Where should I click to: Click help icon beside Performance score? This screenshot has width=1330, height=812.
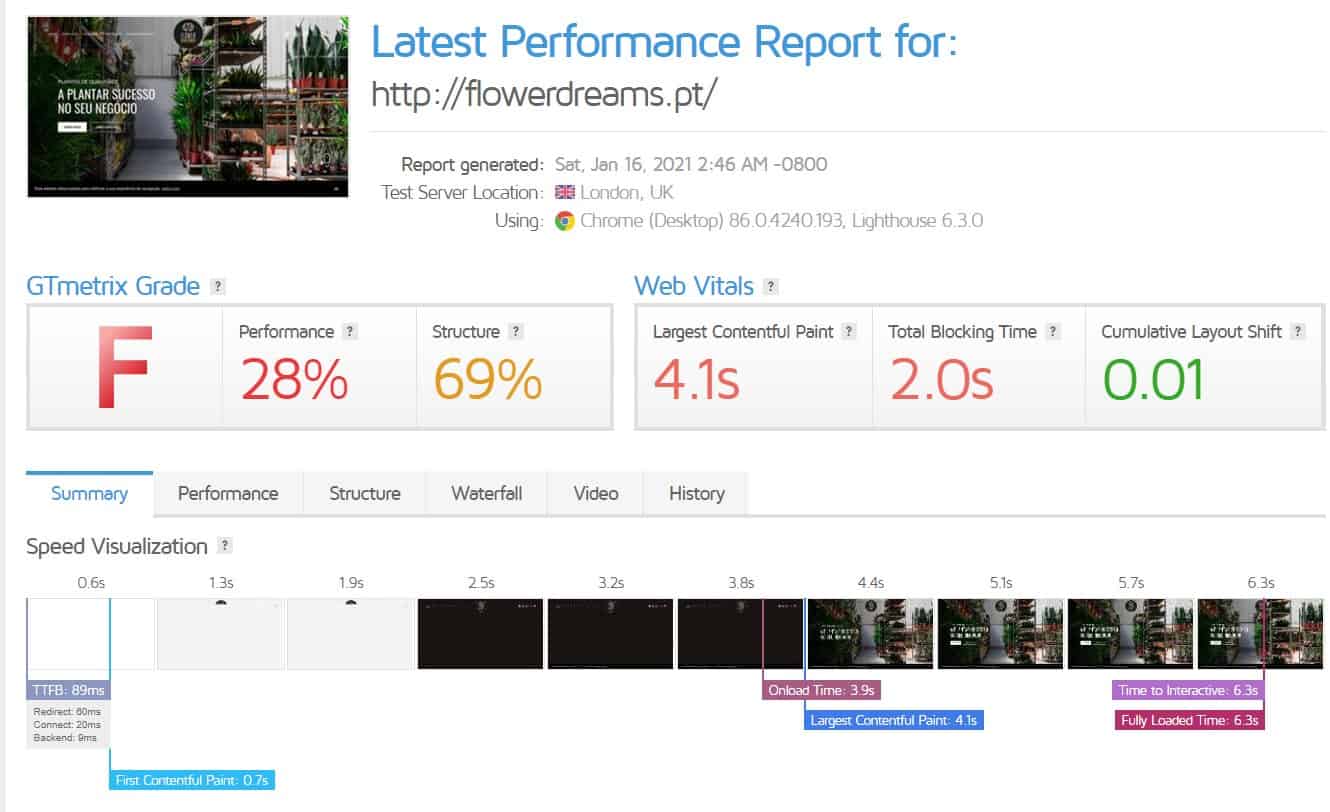(x=350, y=332)
